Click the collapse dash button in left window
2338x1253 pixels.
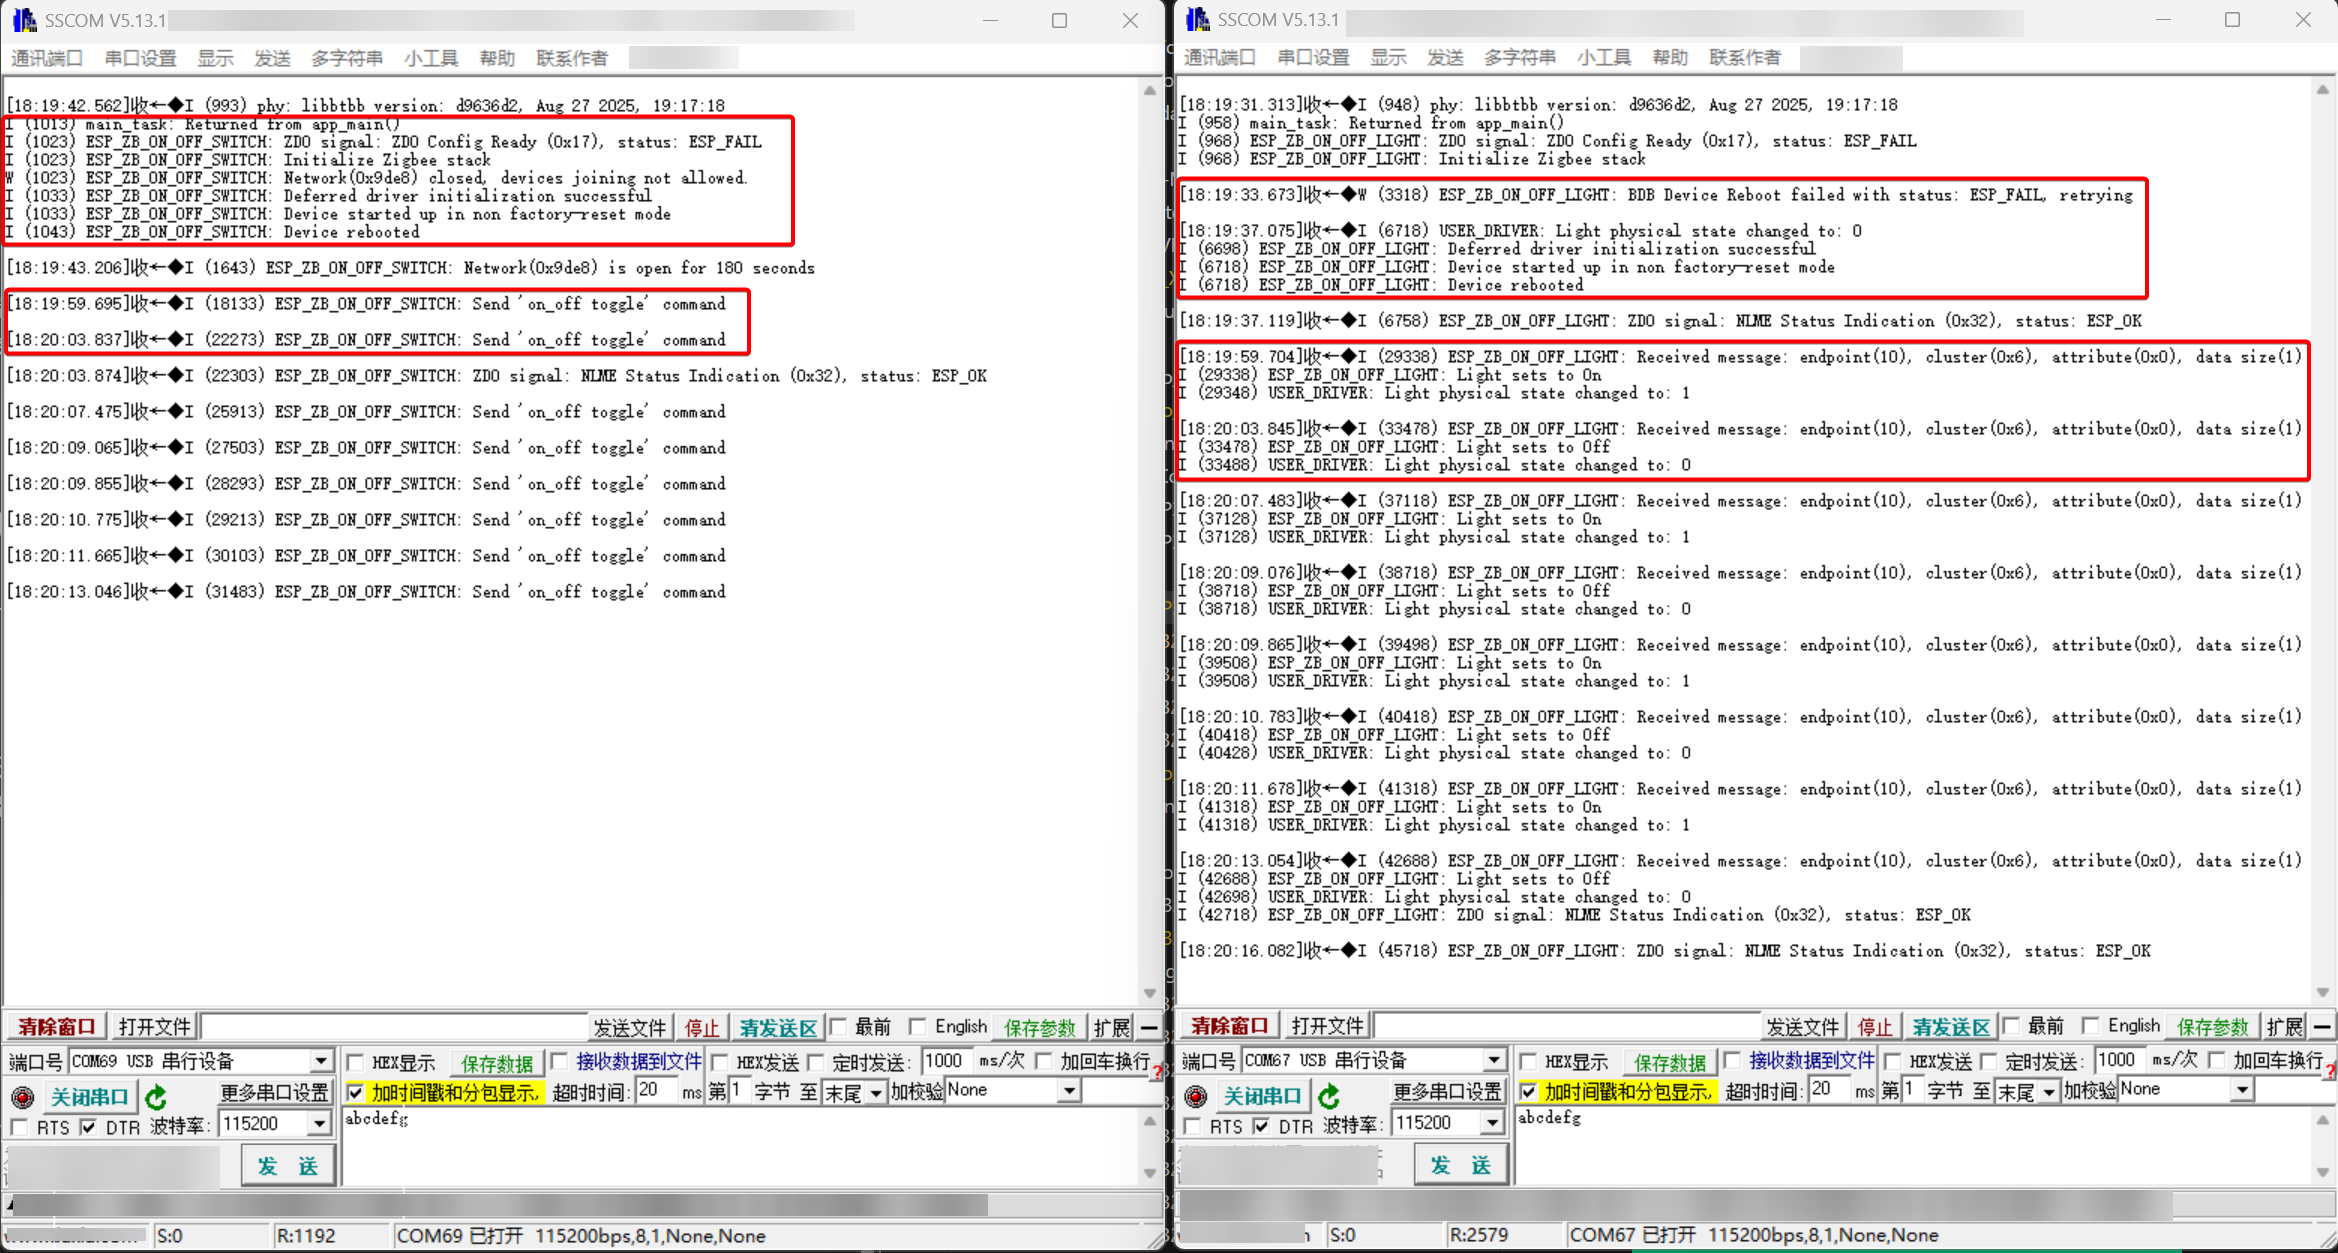point(1149,1027)
